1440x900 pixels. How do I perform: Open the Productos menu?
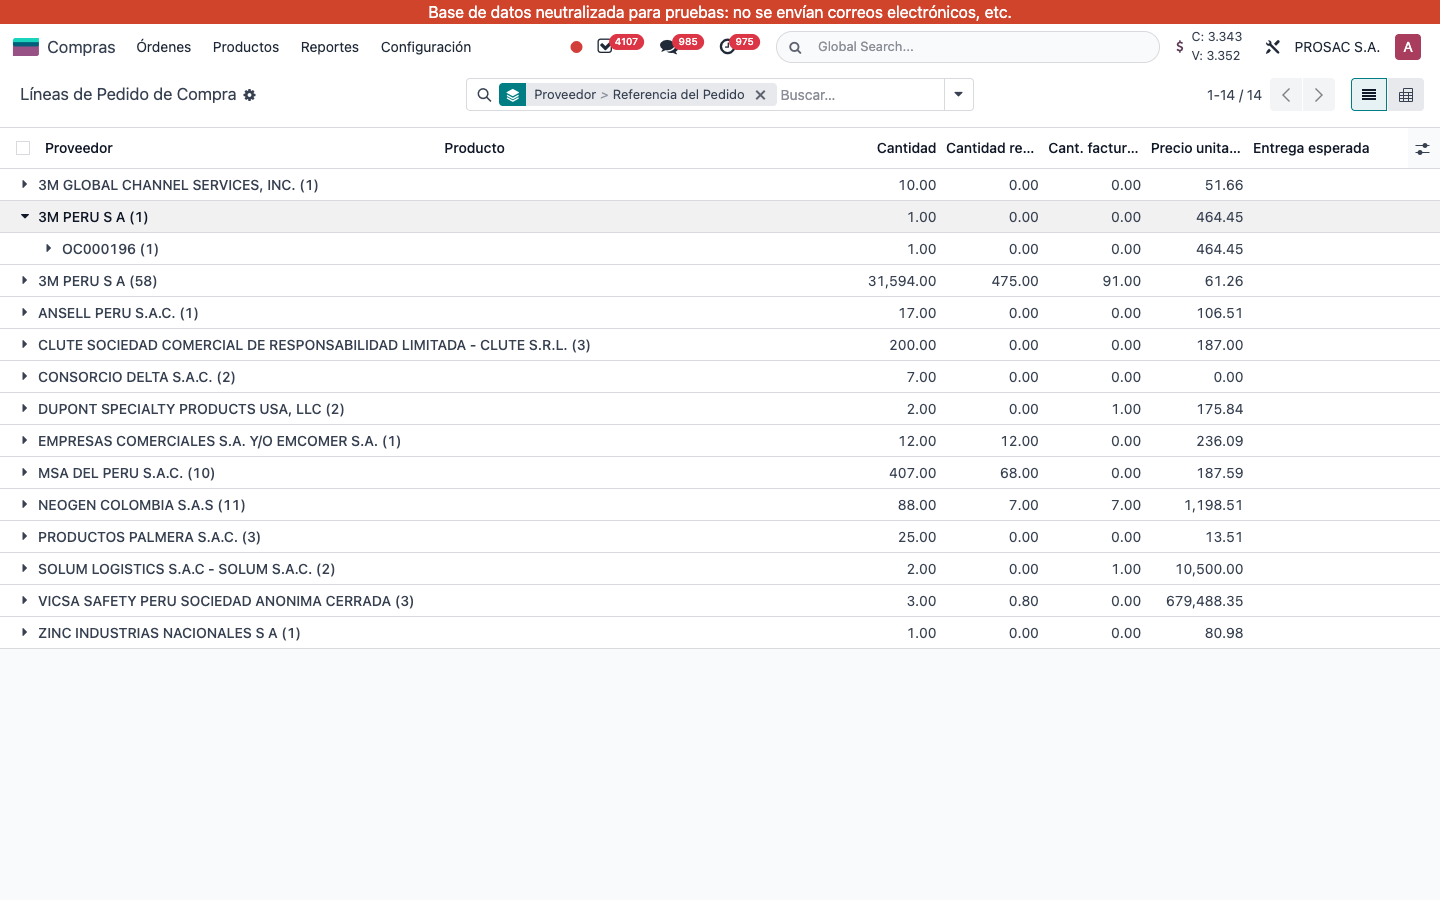coord(246,47)
